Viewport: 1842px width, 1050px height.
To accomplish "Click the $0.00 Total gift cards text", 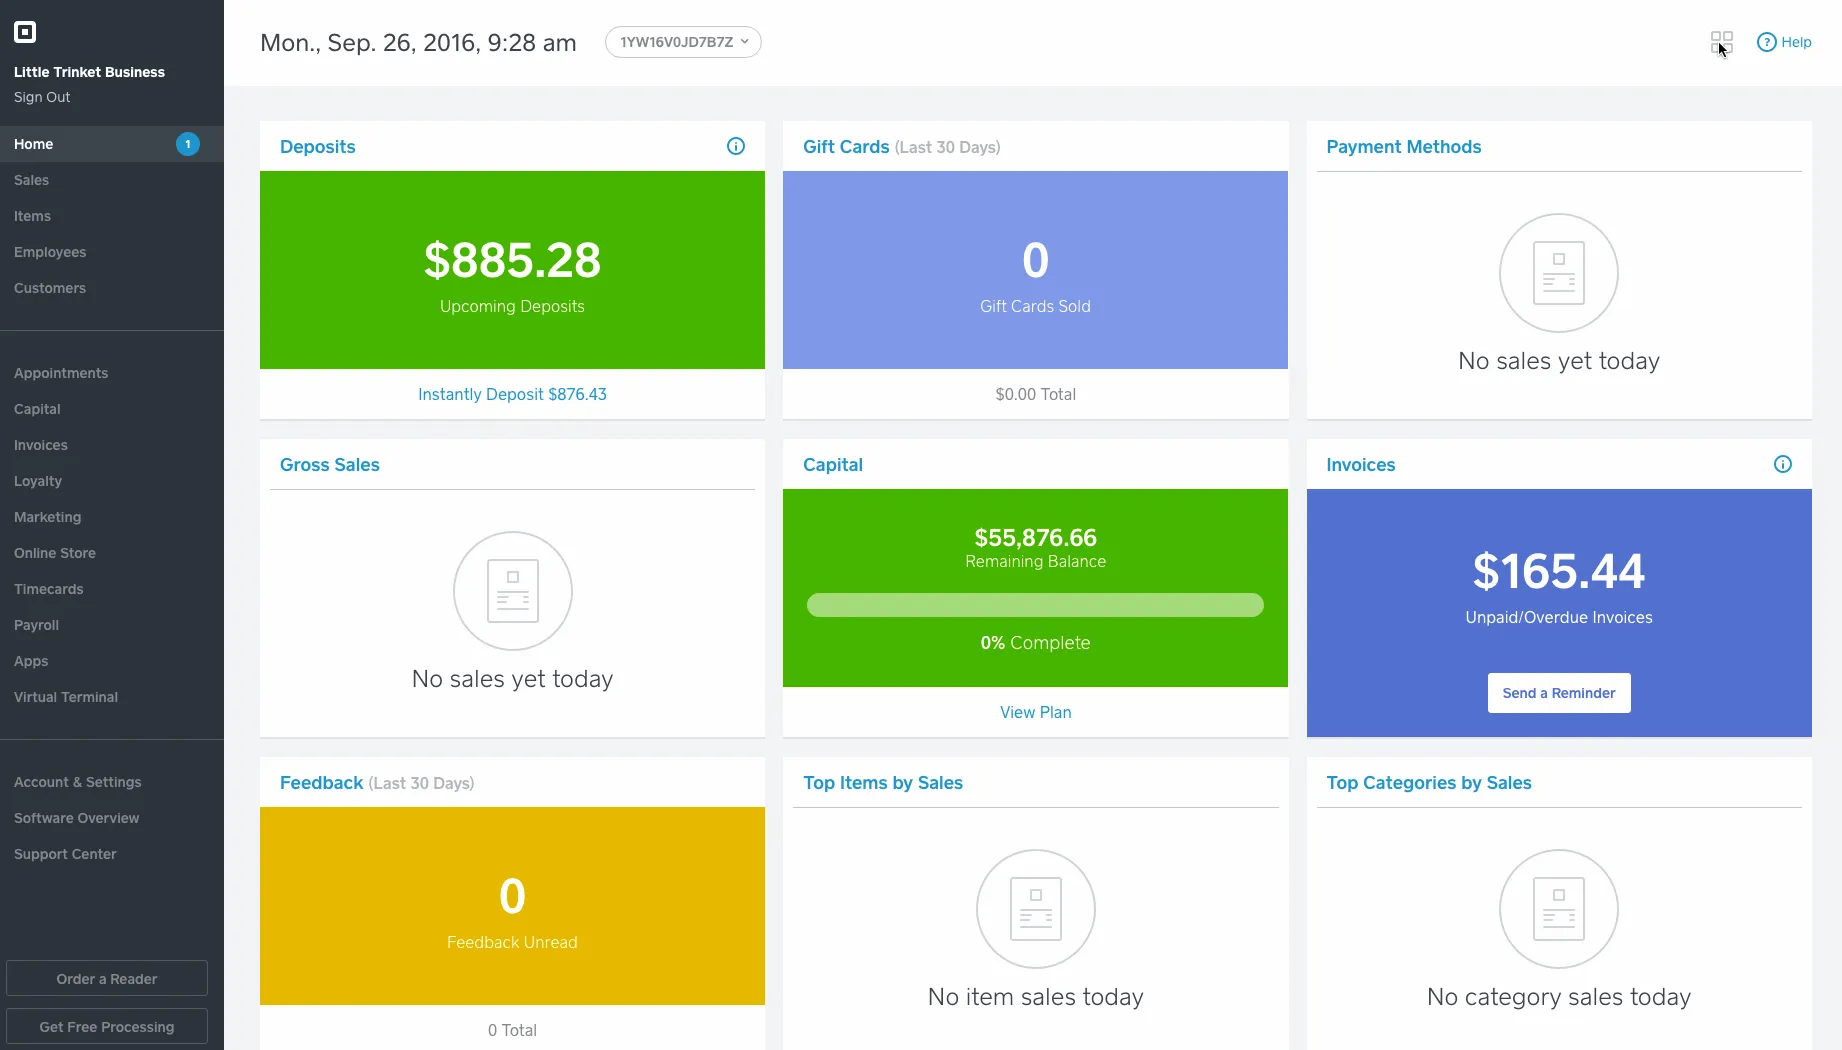I will pos(1036,394).
